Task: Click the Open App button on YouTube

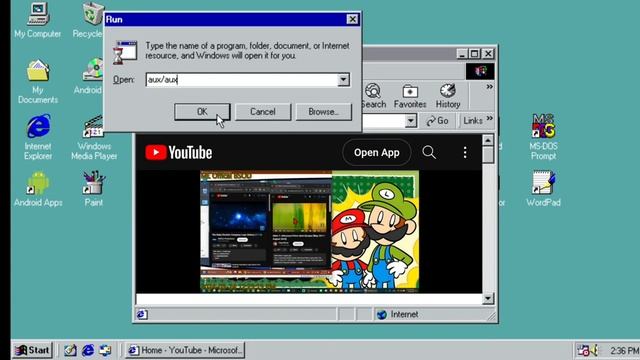Action: click(377, 153)
